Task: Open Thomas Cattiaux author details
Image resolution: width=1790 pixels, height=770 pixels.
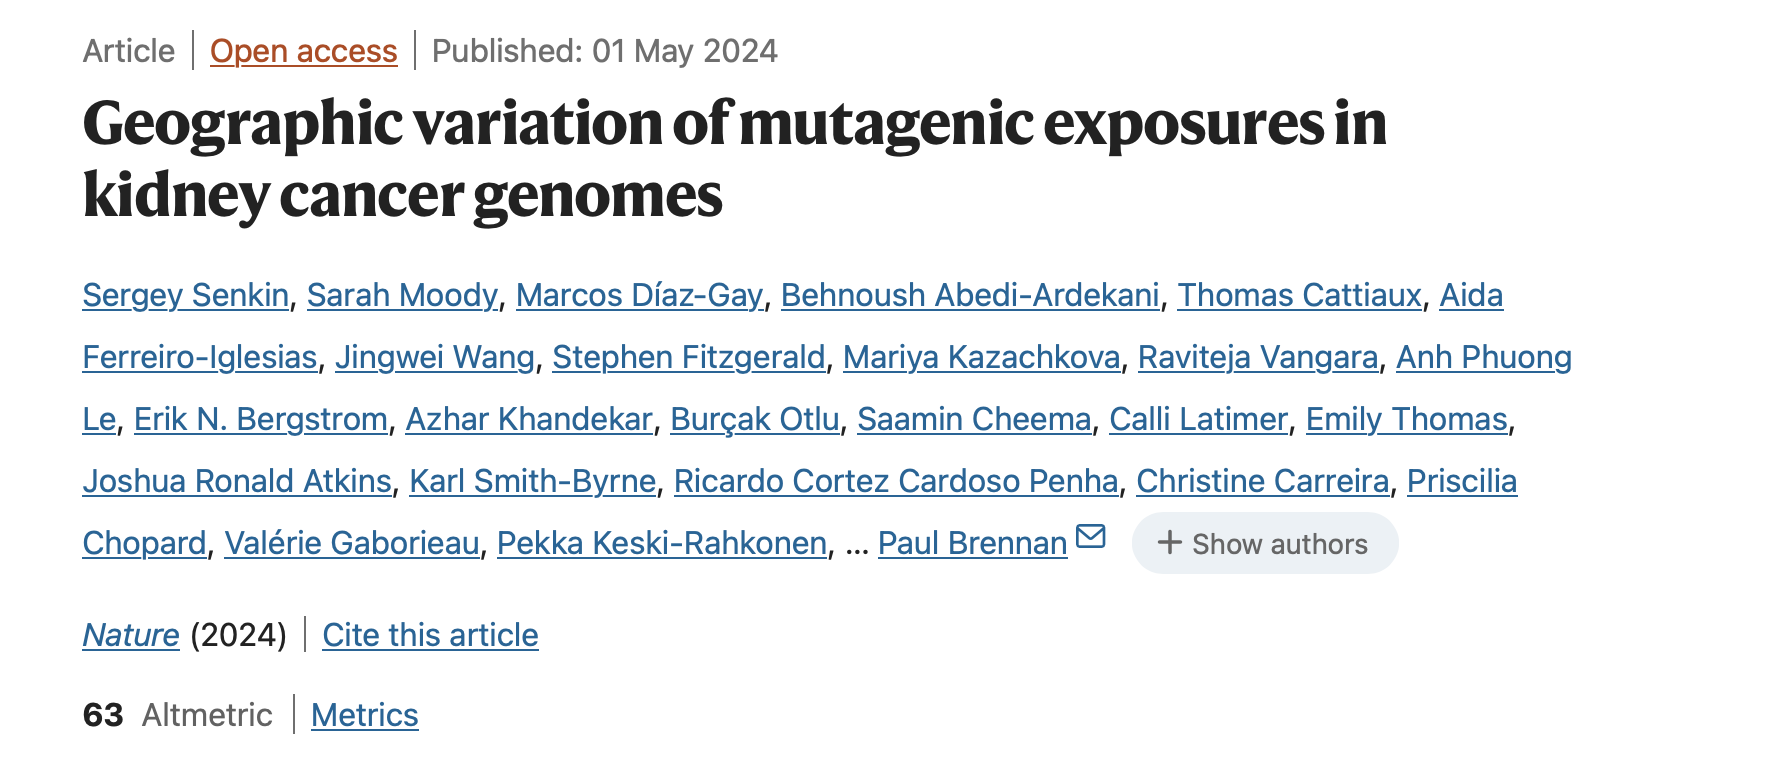Action: pos(1299,295)
